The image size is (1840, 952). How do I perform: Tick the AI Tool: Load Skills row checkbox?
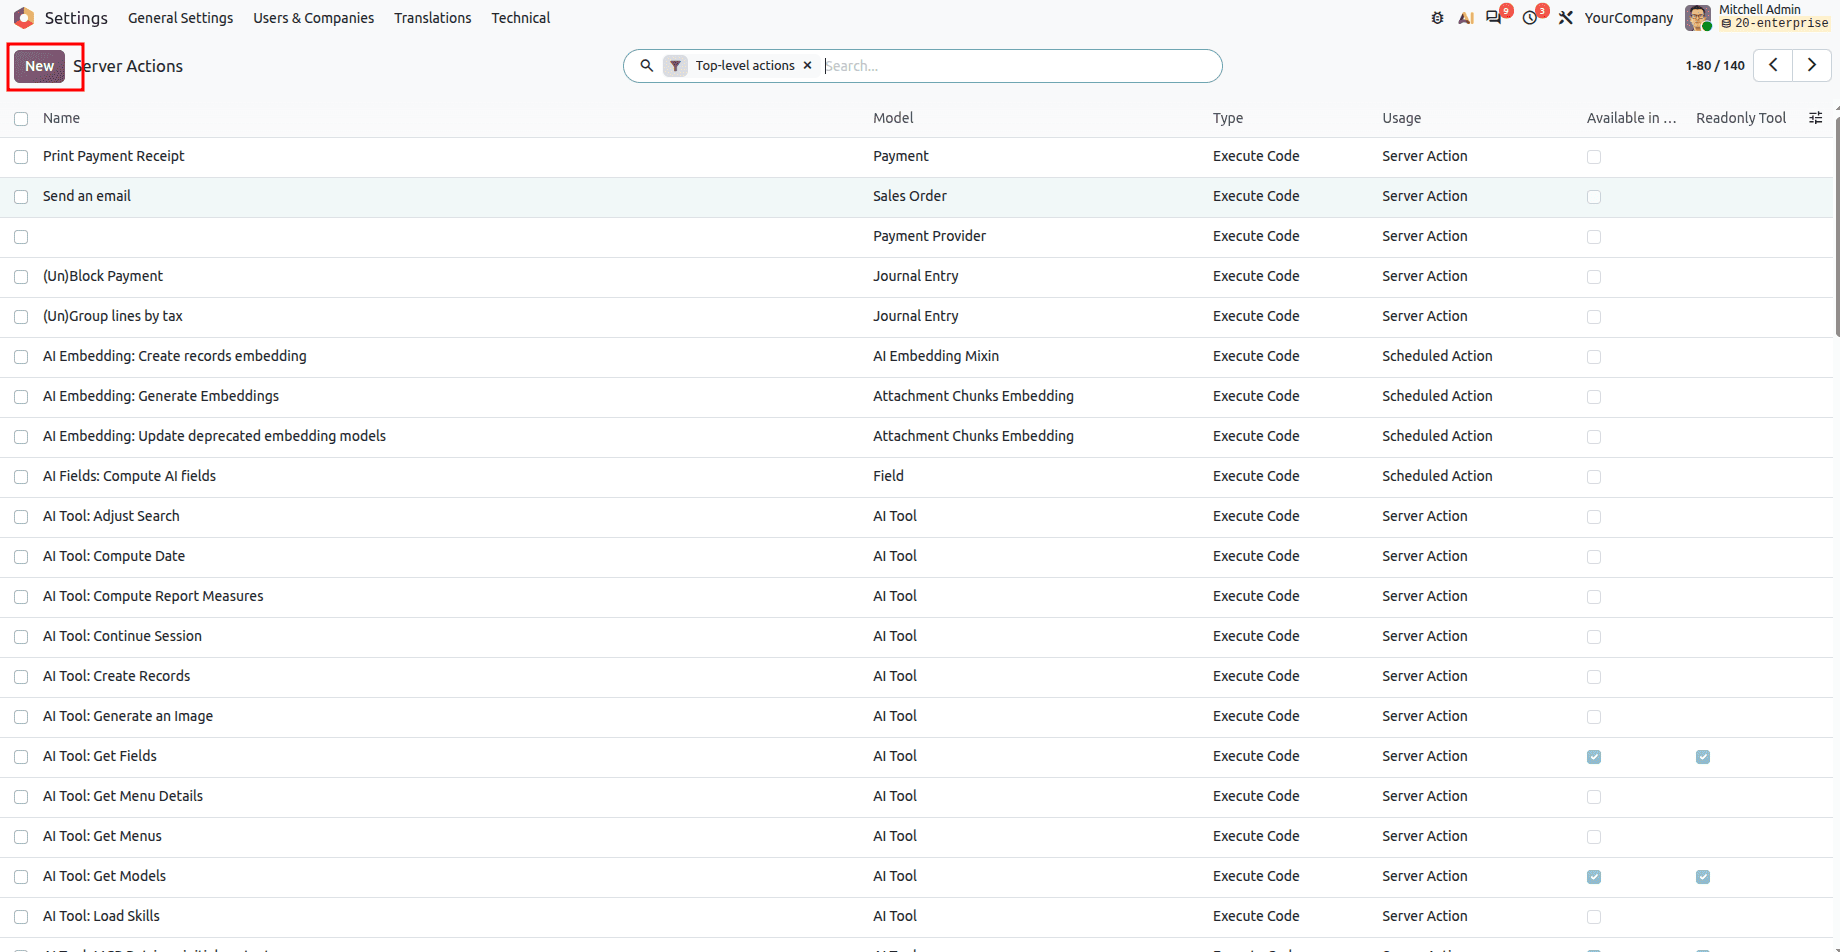pyautogui.click(x=21, y=917)
